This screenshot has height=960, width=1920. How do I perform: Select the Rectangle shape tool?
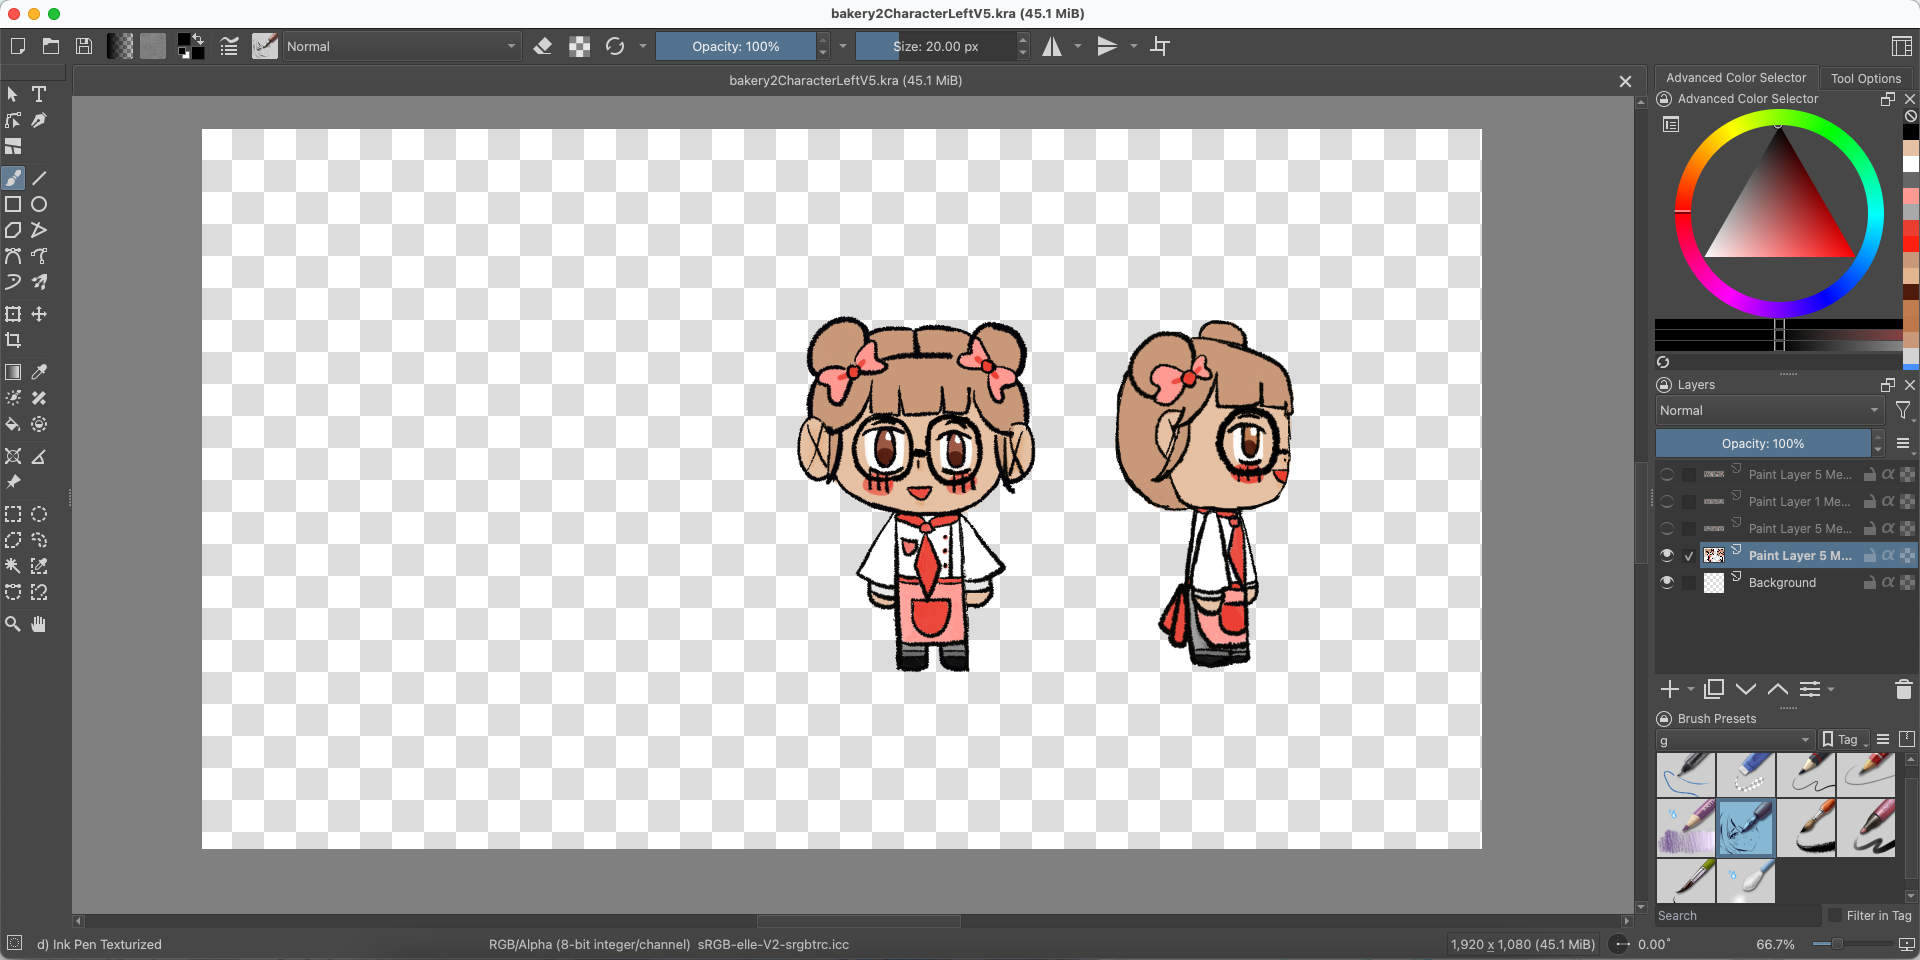pos(13,204)
